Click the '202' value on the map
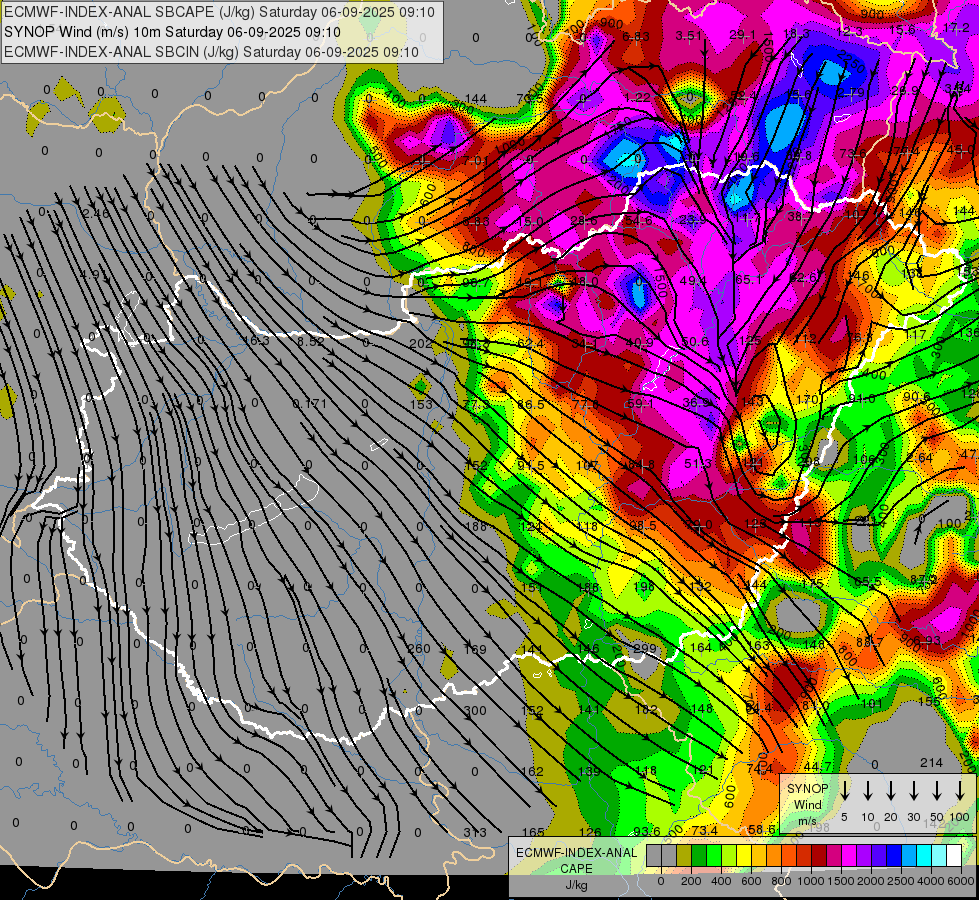979x900 pixels. tap(421, 344)
